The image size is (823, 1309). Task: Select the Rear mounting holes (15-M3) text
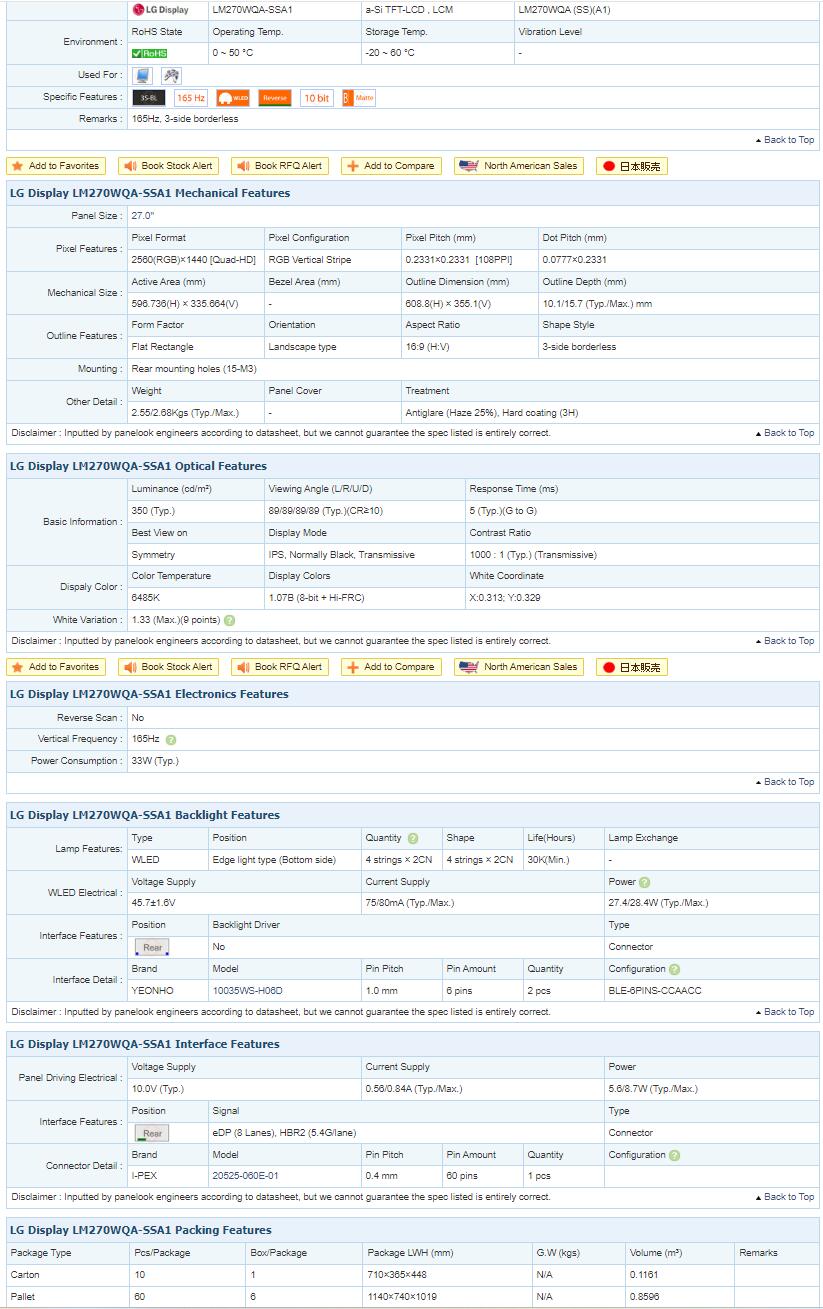[x=192, y=369]
